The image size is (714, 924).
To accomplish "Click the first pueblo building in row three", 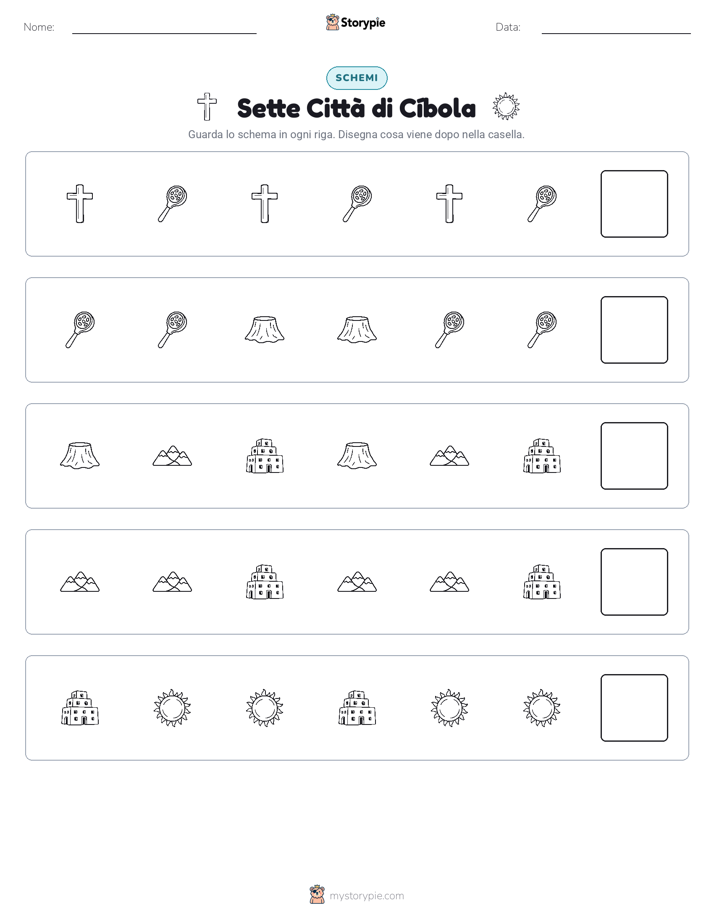I will [265, 456].
